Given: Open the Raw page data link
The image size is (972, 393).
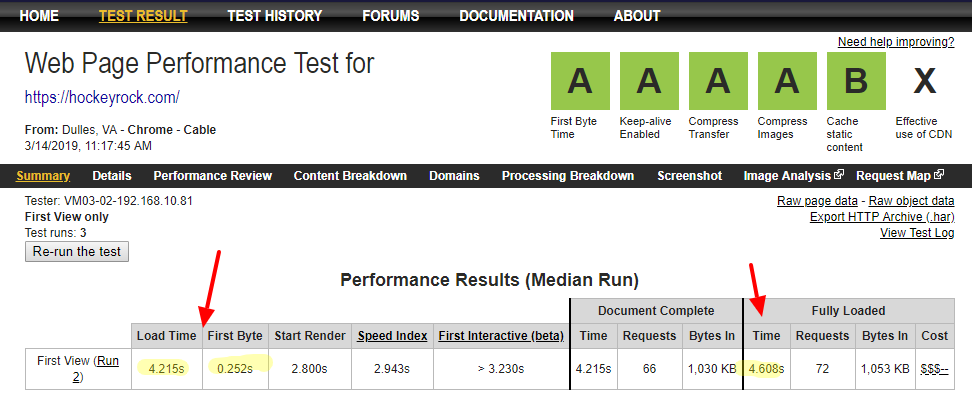Looking at the screenshot, I should [817, 201].
